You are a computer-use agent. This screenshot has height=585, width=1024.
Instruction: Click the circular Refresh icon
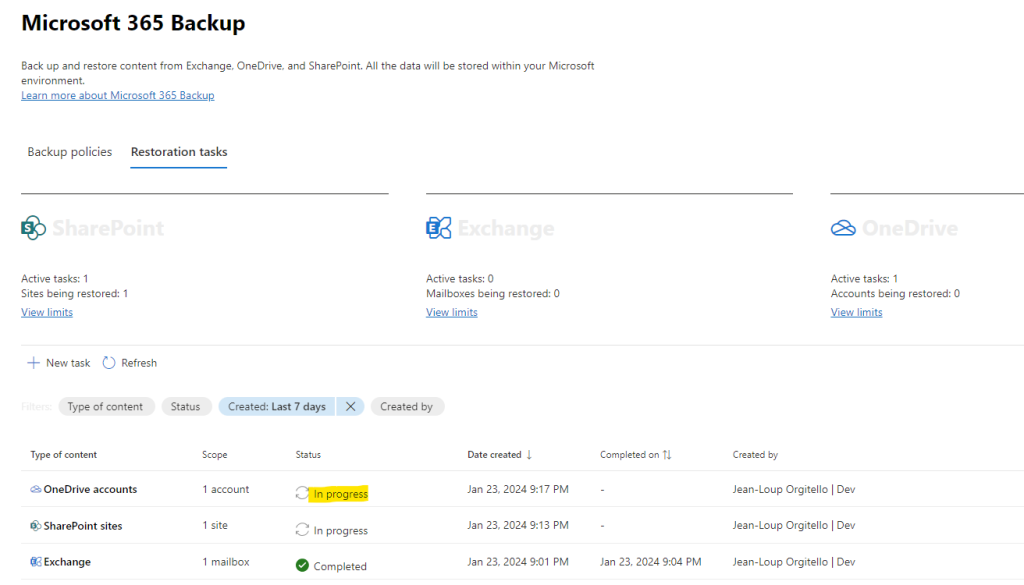109,363
